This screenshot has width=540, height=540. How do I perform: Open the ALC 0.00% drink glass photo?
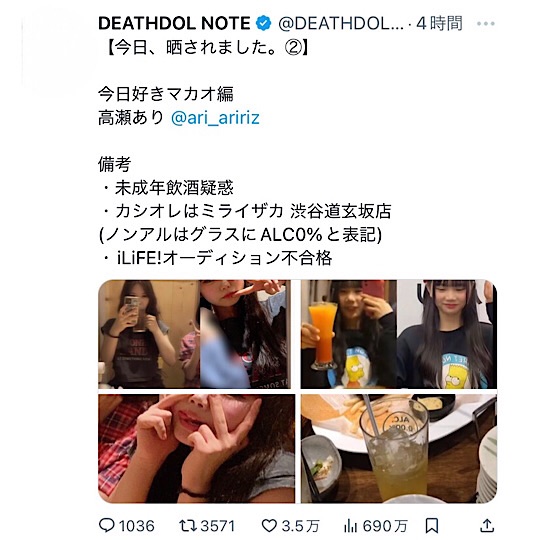pyautogui.click(x=399, y=448)
